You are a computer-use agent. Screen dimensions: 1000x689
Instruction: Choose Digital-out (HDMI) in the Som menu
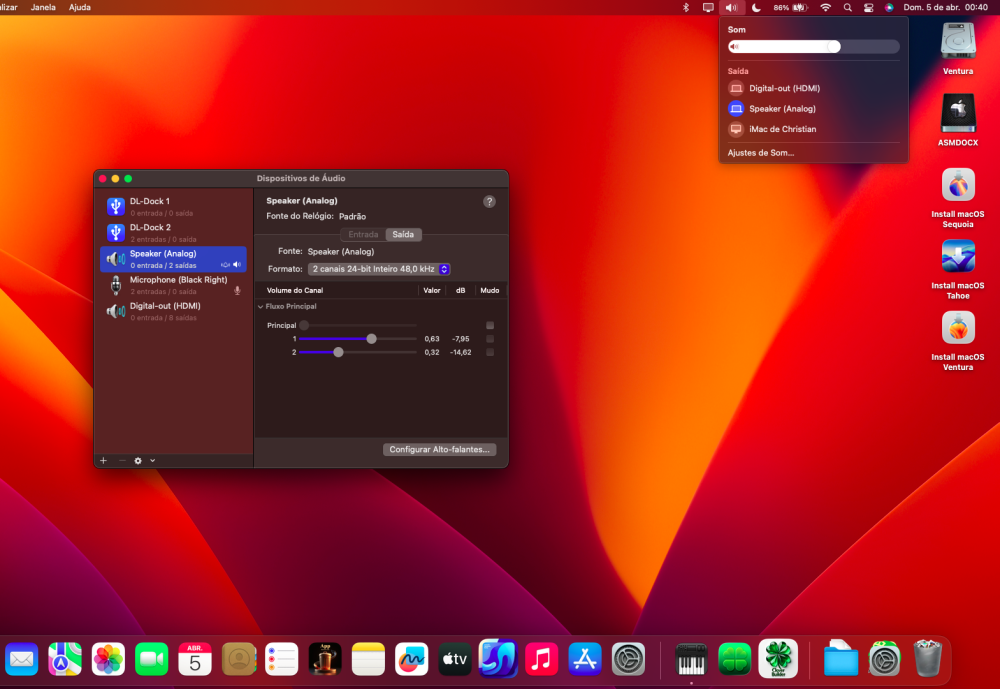[813, 88]
